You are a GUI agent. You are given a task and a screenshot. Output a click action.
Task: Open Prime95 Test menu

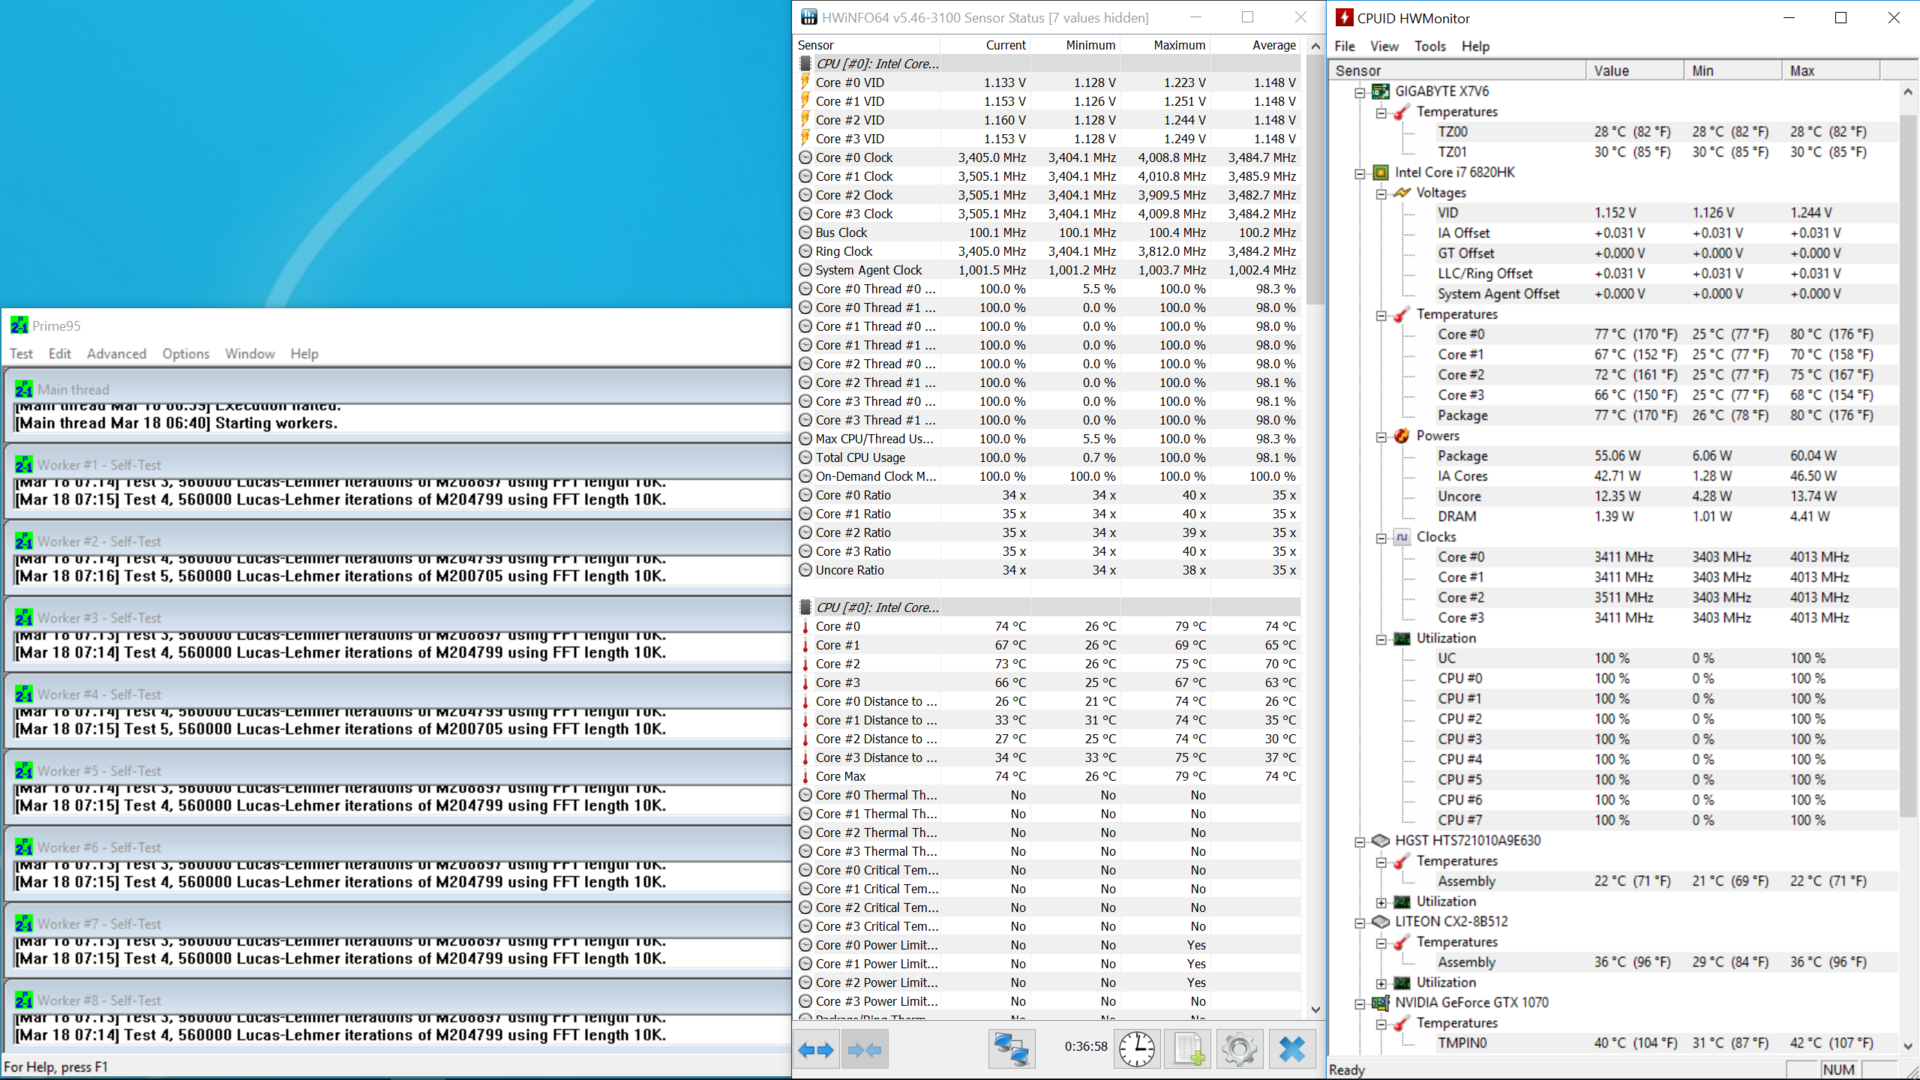tap(21, 353)
